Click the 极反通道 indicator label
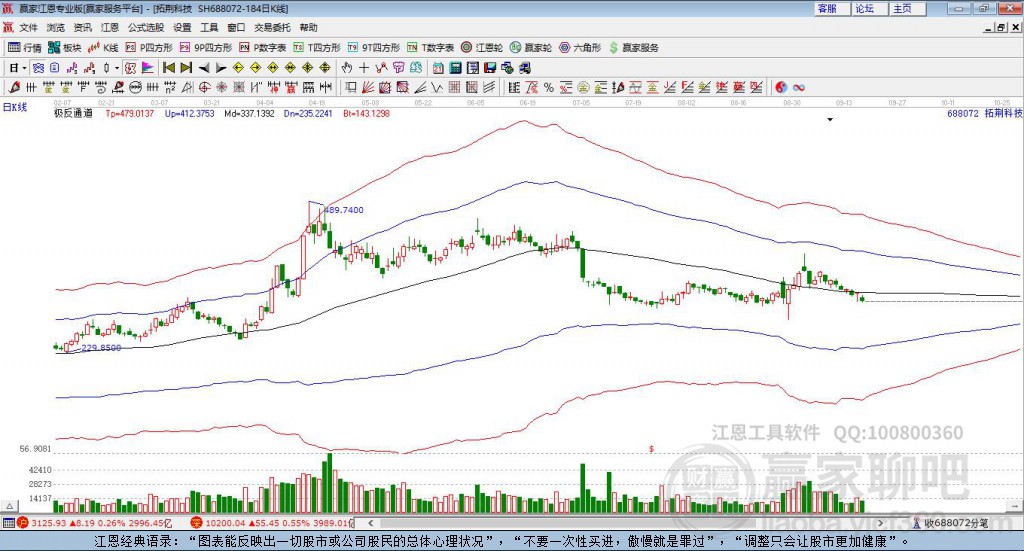Screen dimensions: 1024x551 tap(73, 114)
